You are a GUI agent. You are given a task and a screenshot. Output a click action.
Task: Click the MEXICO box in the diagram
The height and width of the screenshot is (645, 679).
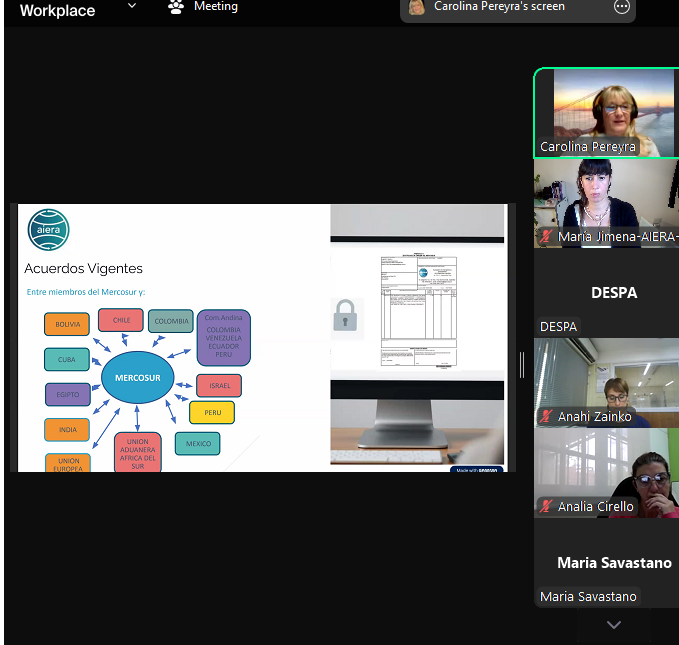click(x=198, y=444)
